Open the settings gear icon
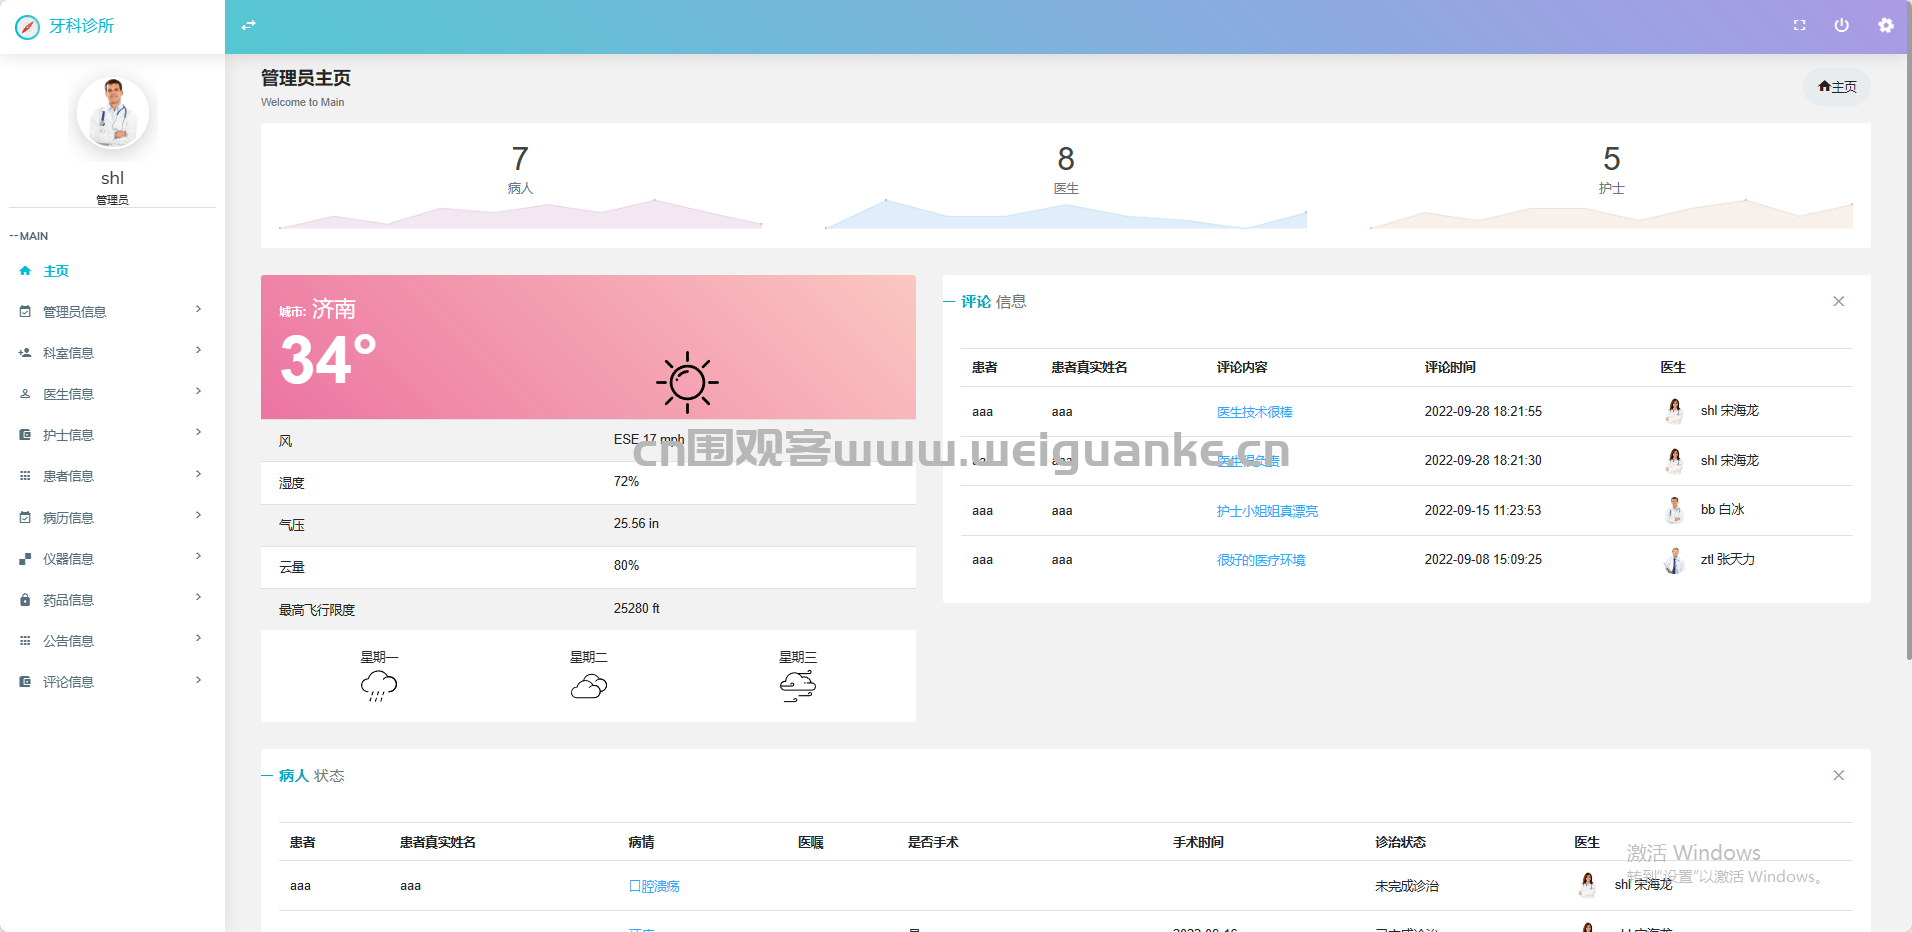Viewport: 1912px width, 932px height. coord(1885,25)
